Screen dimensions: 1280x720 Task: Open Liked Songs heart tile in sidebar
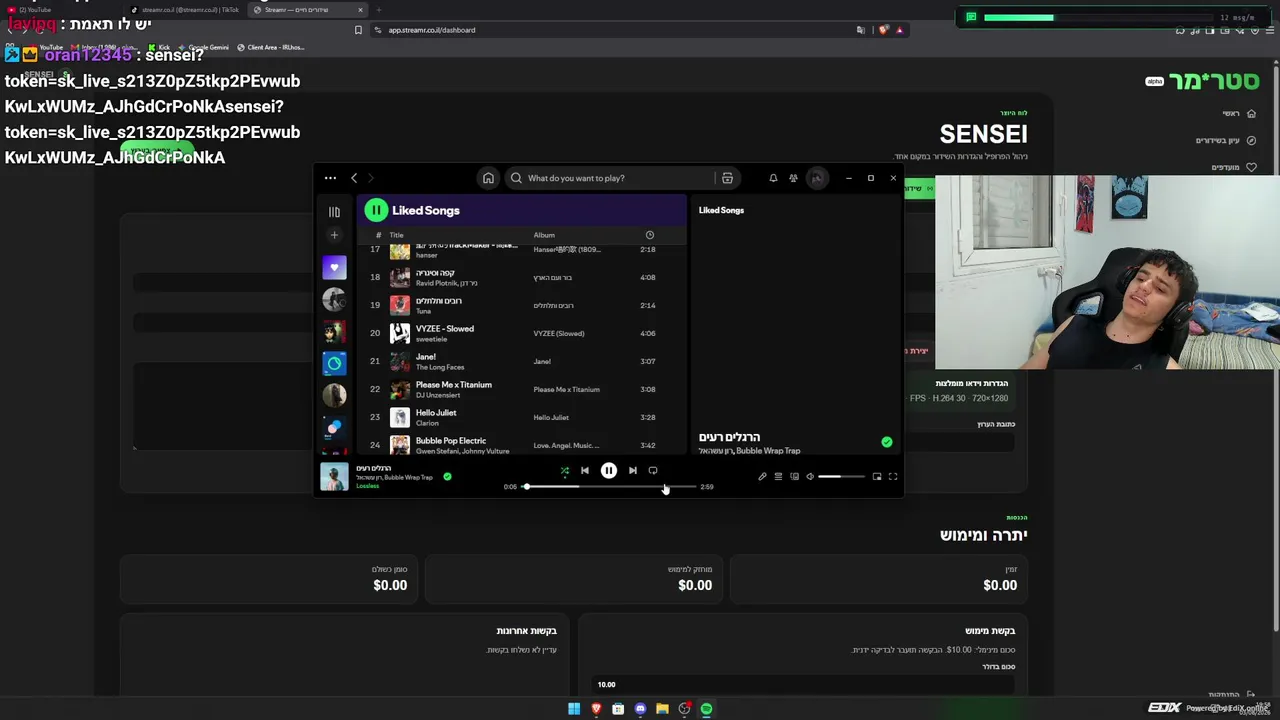(x=334, y=268)
